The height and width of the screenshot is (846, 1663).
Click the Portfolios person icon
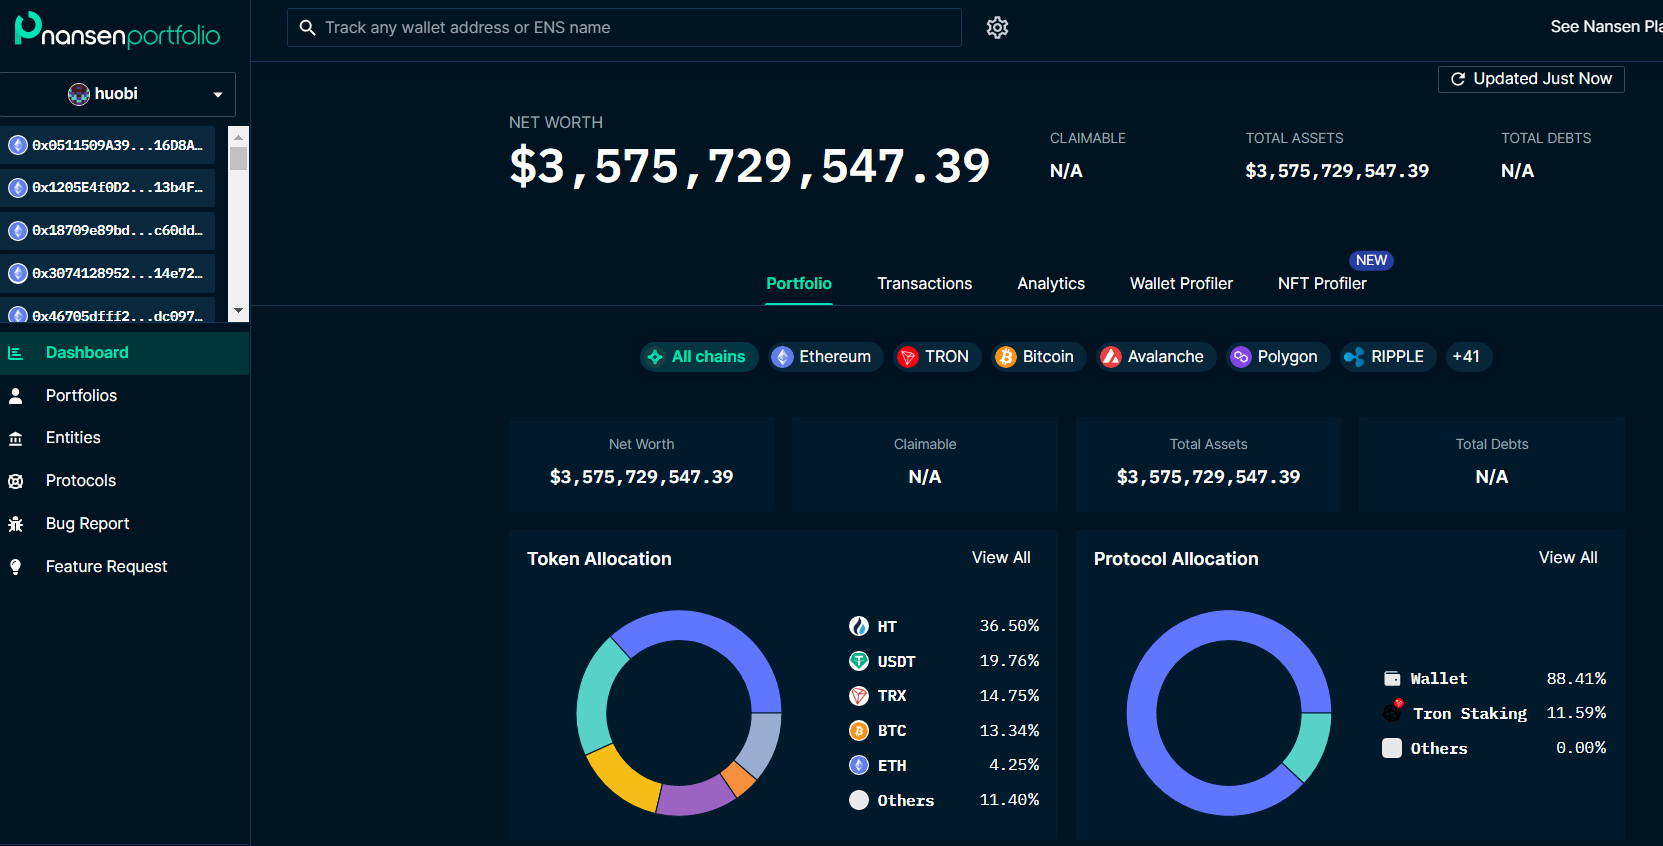(16, 396)
